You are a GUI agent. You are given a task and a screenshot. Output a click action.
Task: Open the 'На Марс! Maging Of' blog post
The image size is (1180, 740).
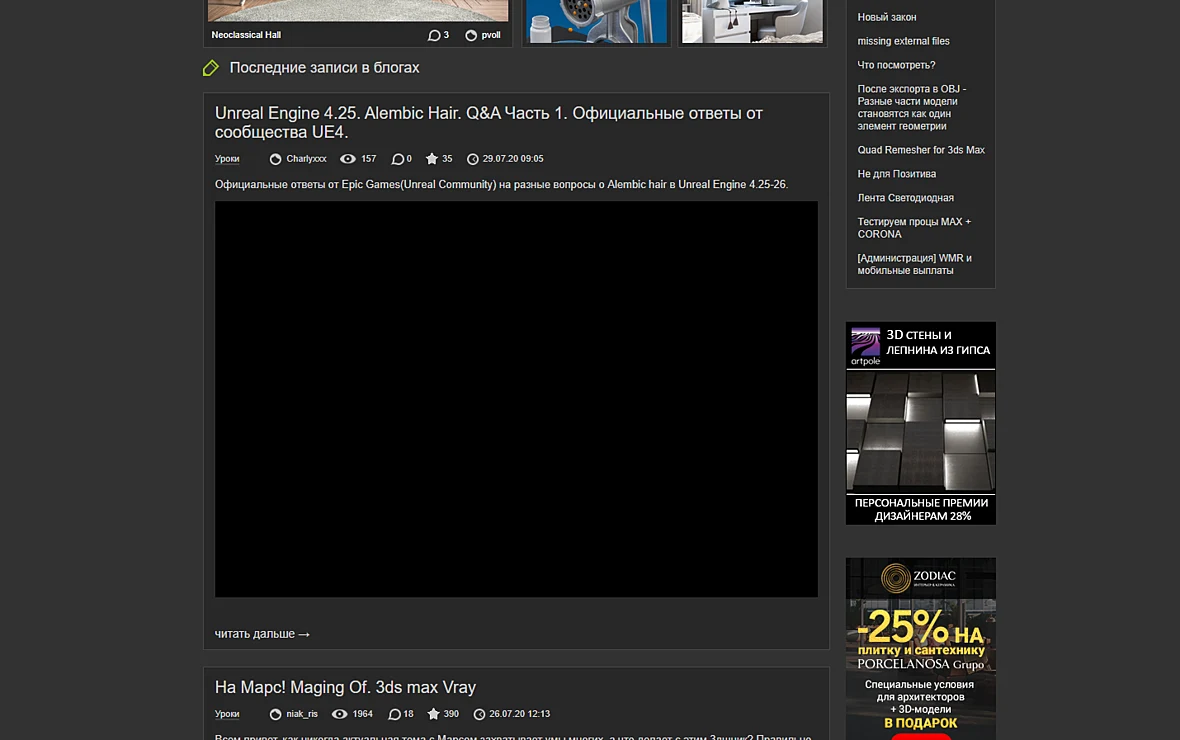coord(345,687)
